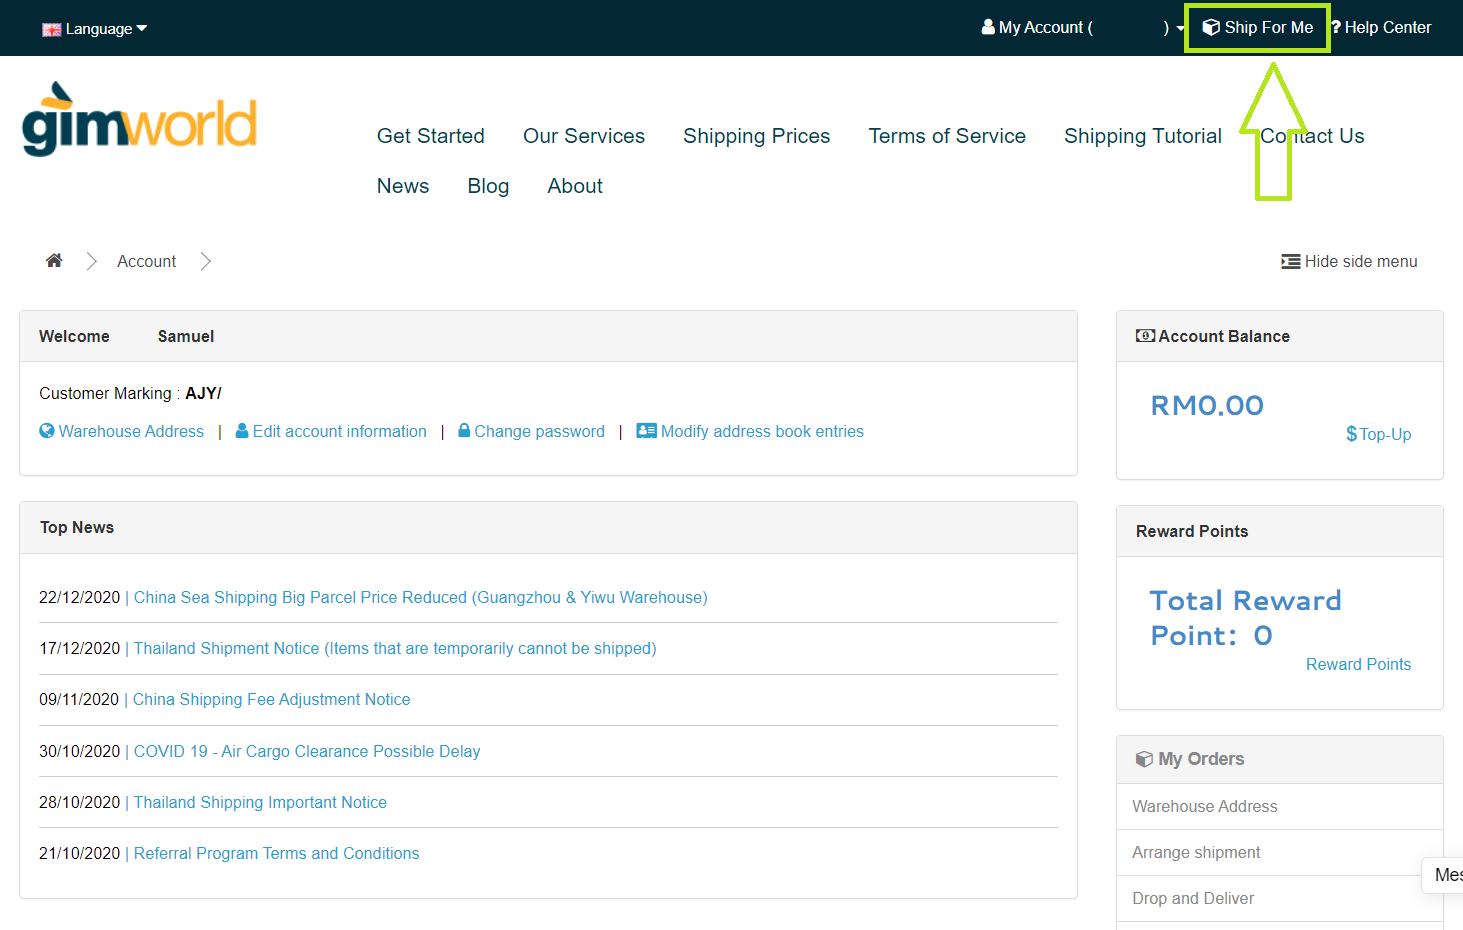
Task: Click the gimworld logo
Action: click(140, 120)
